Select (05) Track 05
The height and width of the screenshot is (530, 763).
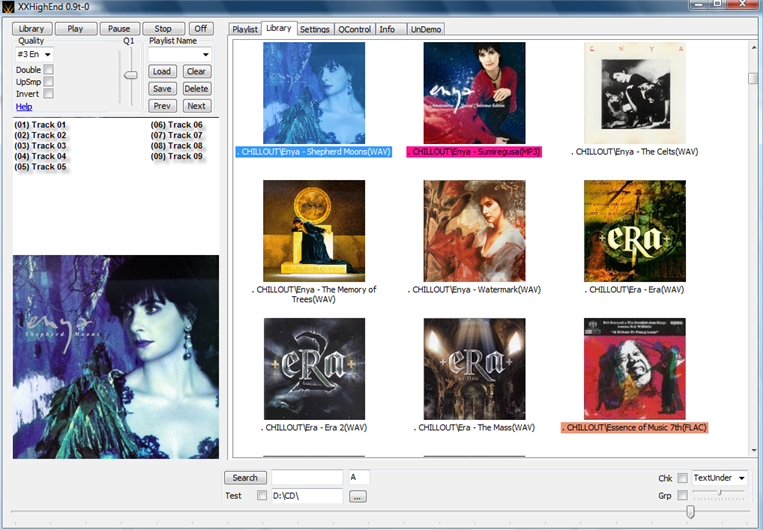40,167
